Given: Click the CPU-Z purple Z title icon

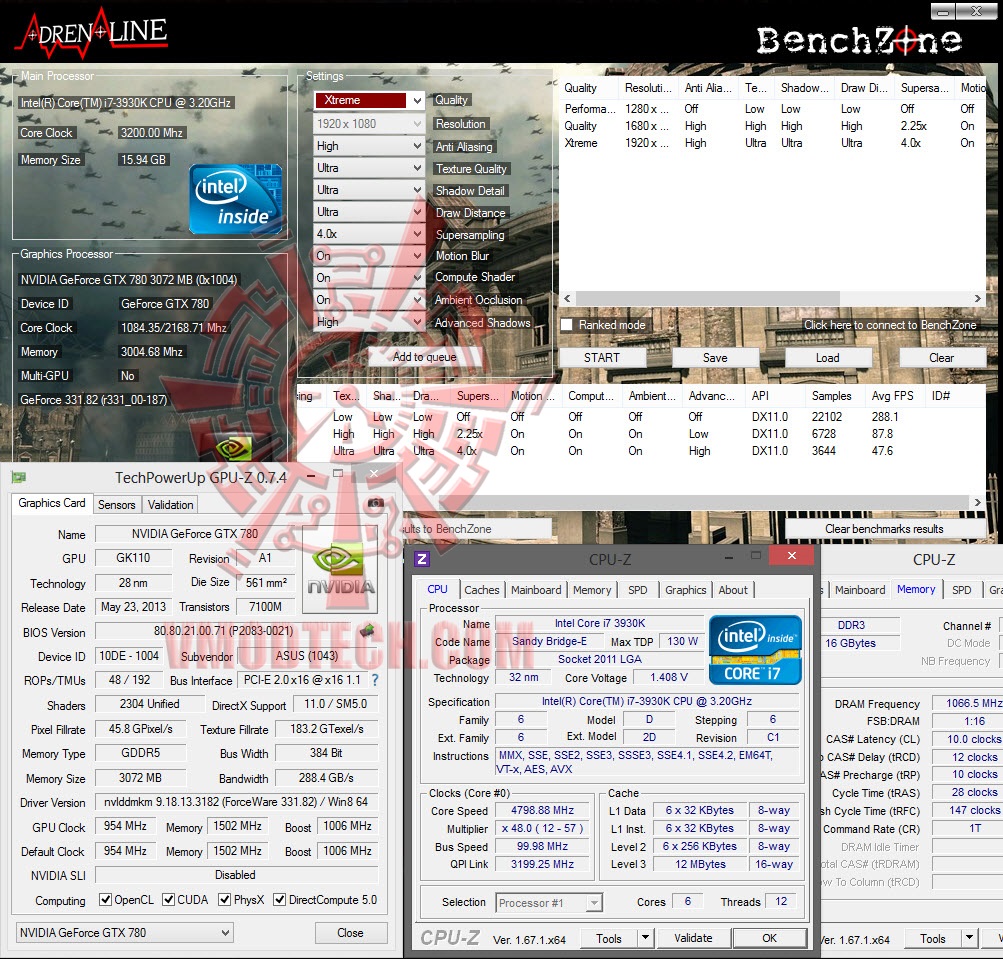Looking at the screenshot, I should (422, 559).
